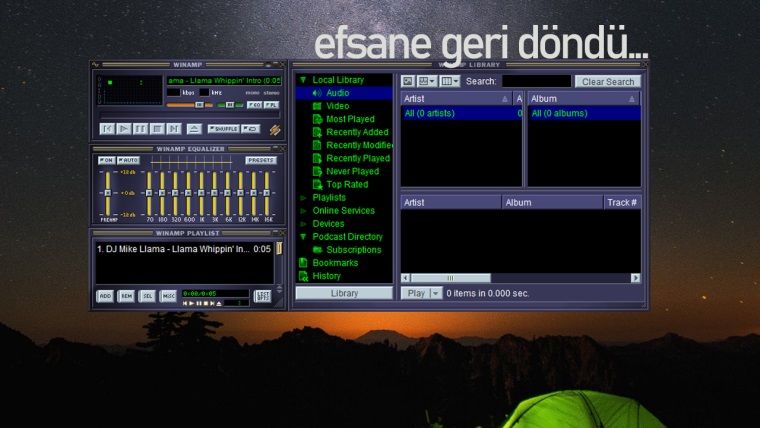760x428 pixels.
Task: Click the album art view icon
Action: pos(408,81)
